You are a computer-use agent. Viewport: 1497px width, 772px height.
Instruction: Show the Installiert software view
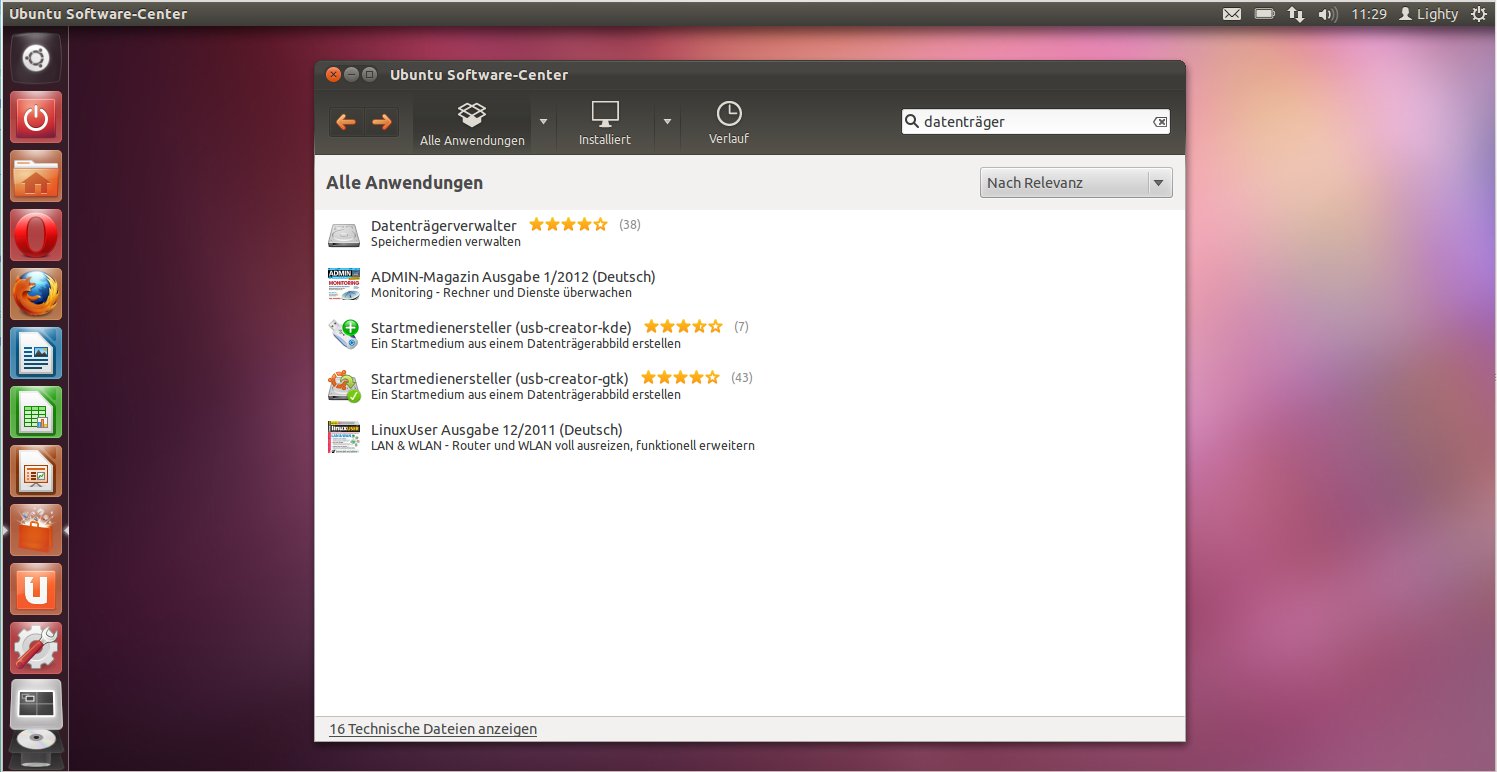tap(605, 124)
